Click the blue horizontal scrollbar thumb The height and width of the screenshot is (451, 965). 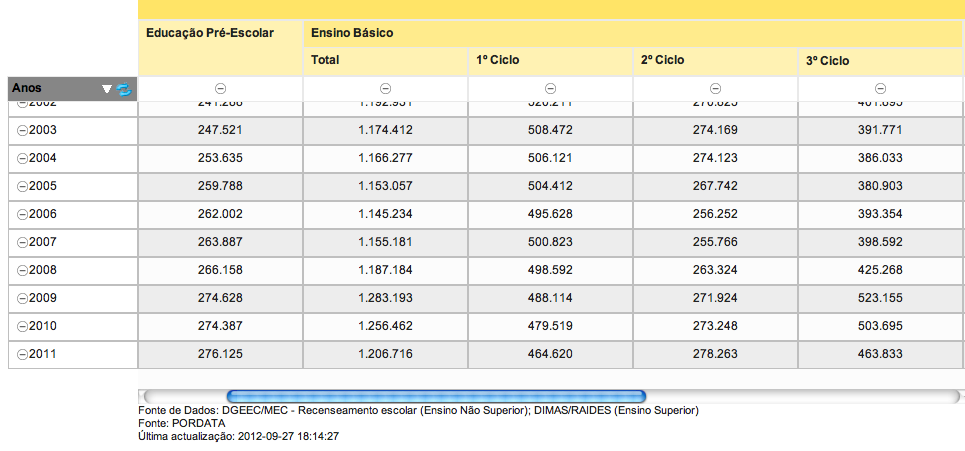click(436, 397)
